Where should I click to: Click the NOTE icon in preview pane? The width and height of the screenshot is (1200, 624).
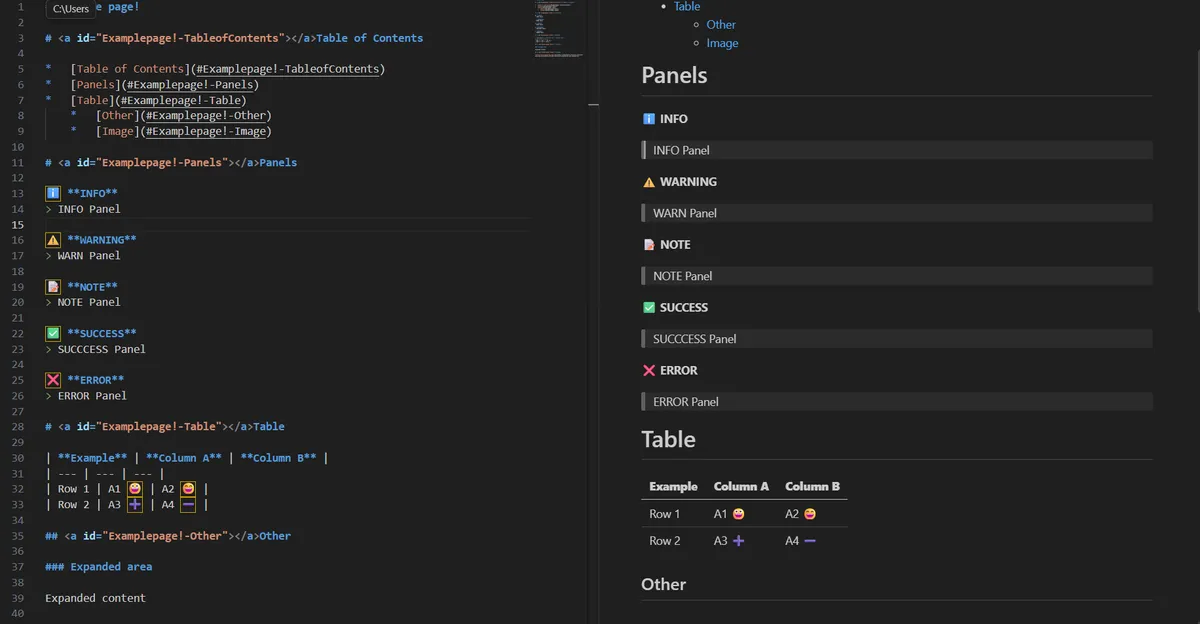click(x=648, y=245)
